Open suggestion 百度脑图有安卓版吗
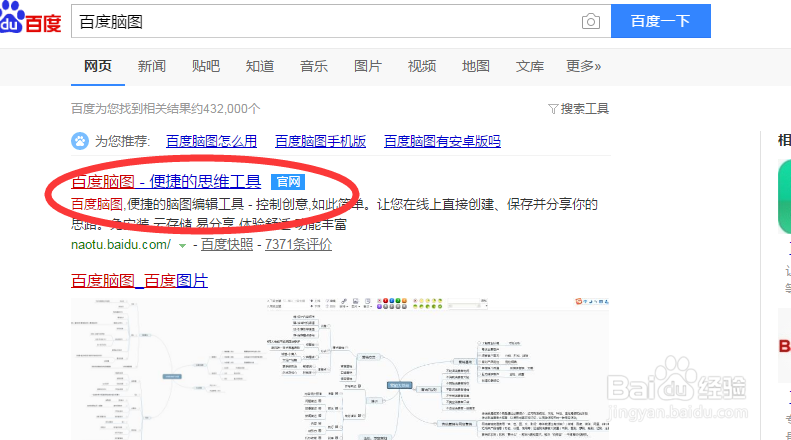This screenshot has width=791, height=440. pos(442,141)
